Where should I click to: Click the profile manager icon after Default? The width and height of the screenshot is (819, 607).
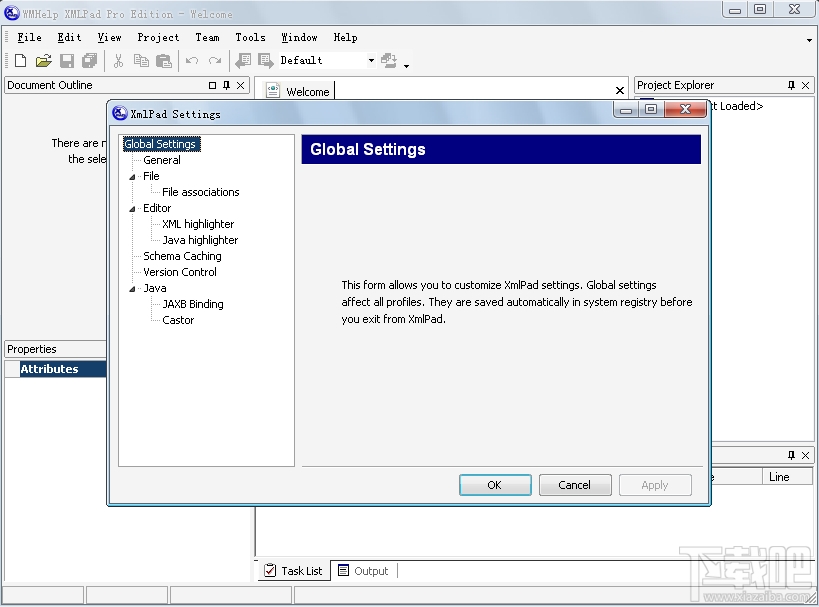coord(389,61)
